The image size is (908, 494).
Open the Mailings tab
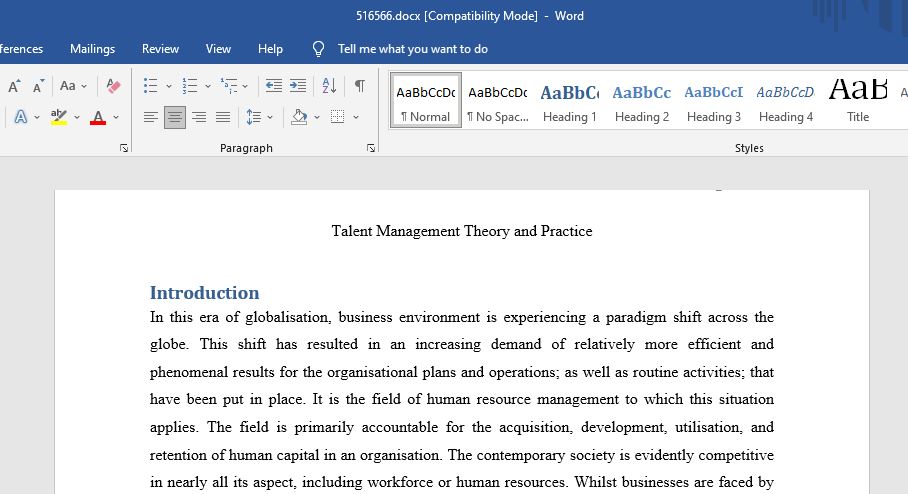[93, 49]
